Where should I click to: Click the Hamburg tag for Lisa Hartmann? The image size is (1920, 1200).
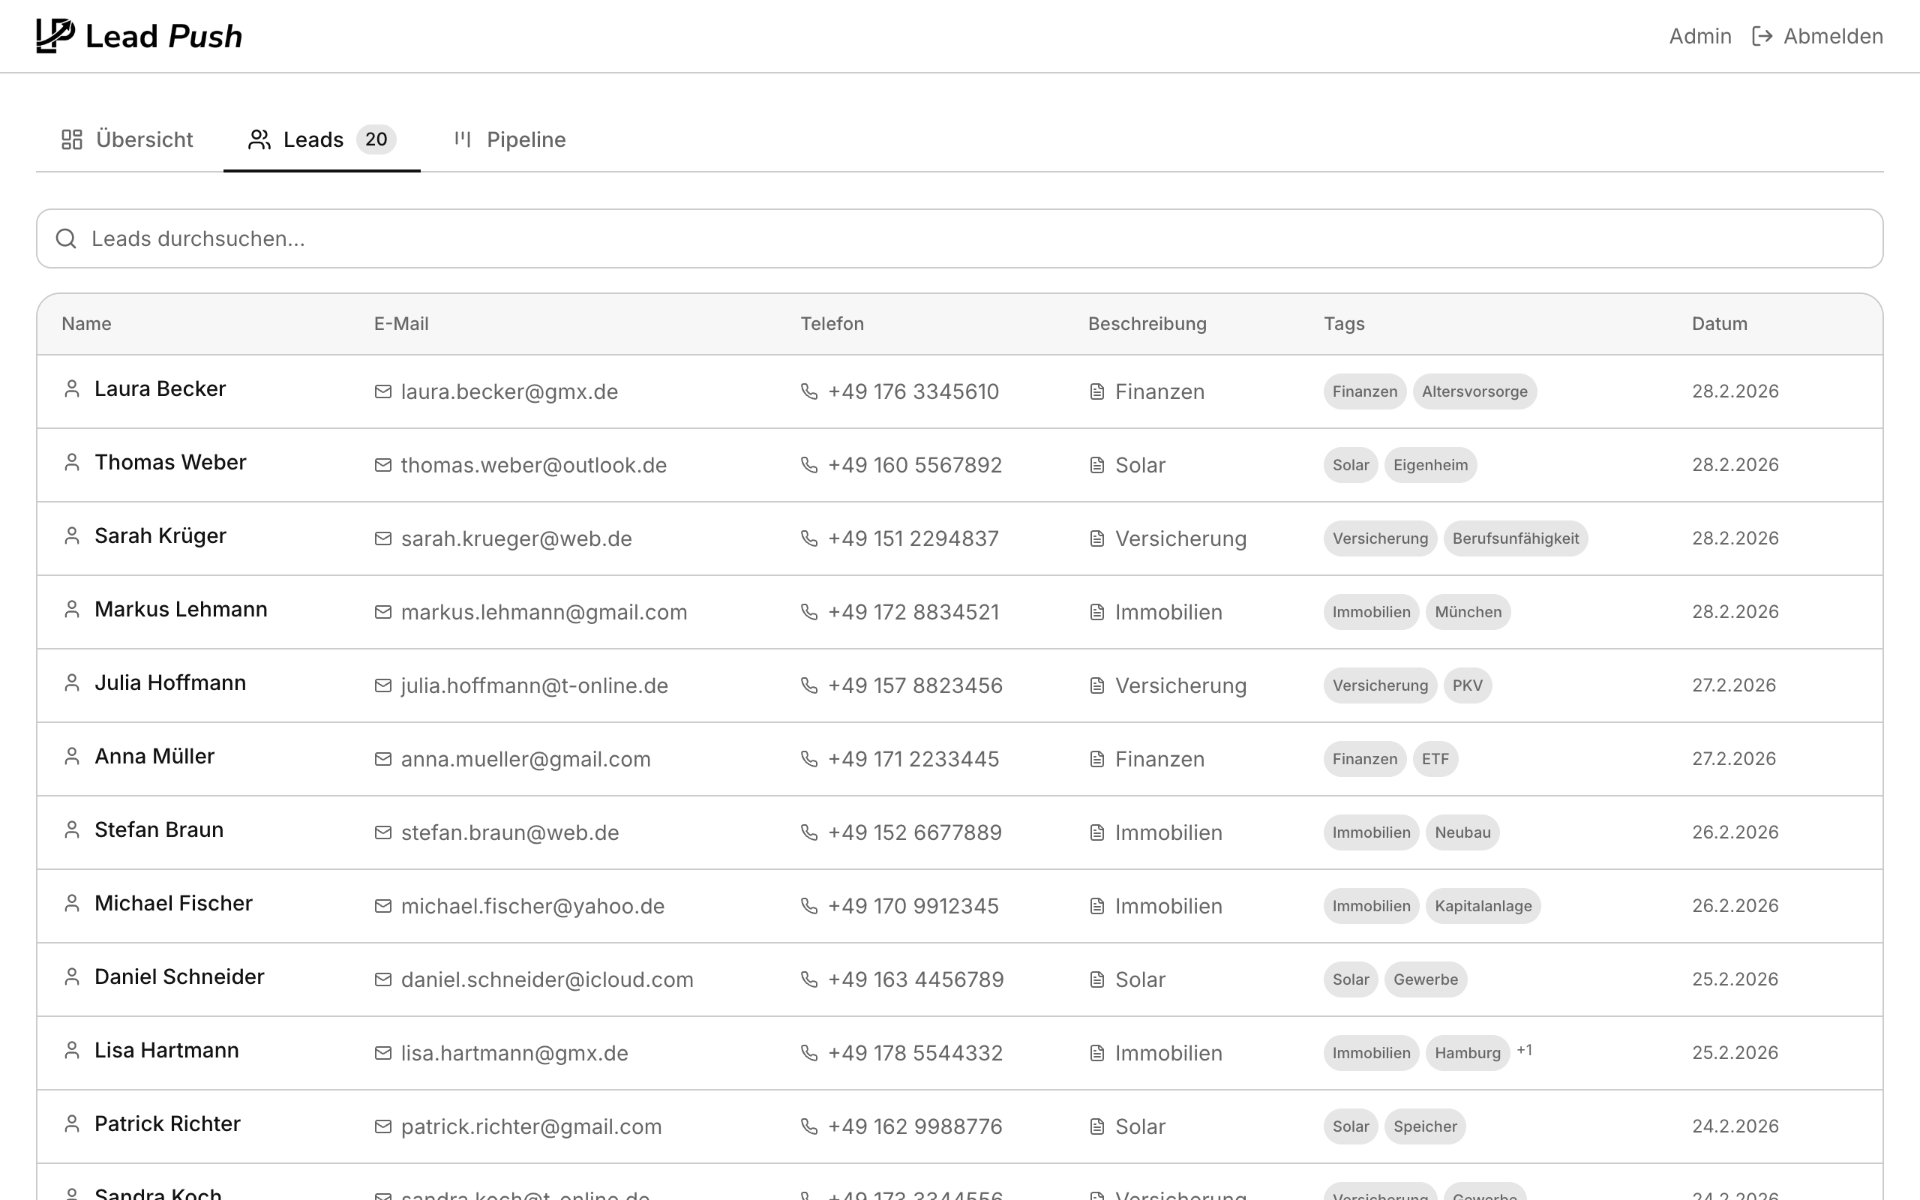1468,1053
